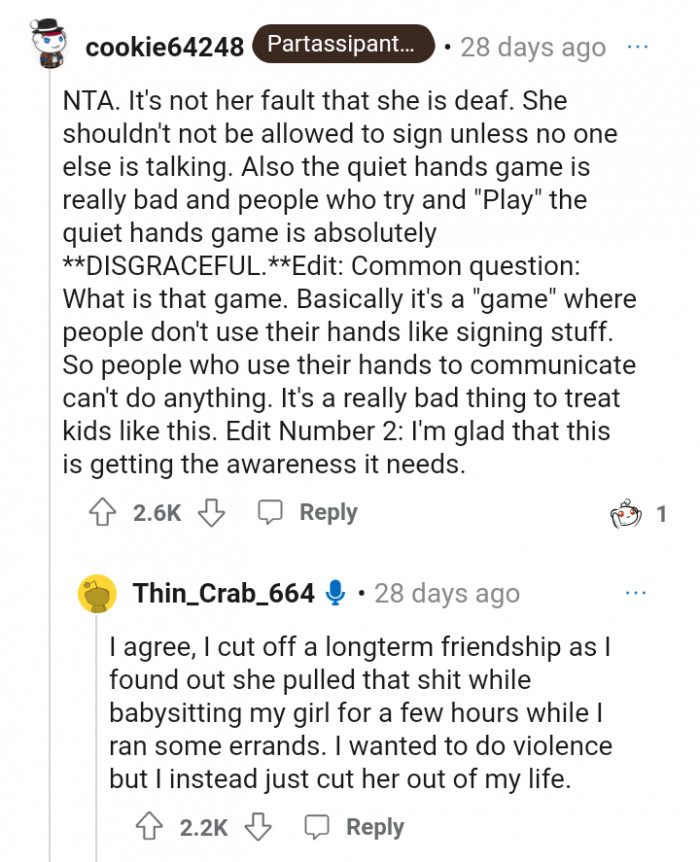Click Thin_Crab_664's yellow avatar
The height and width of the screenshot is (862, 700).
point(99,594)
